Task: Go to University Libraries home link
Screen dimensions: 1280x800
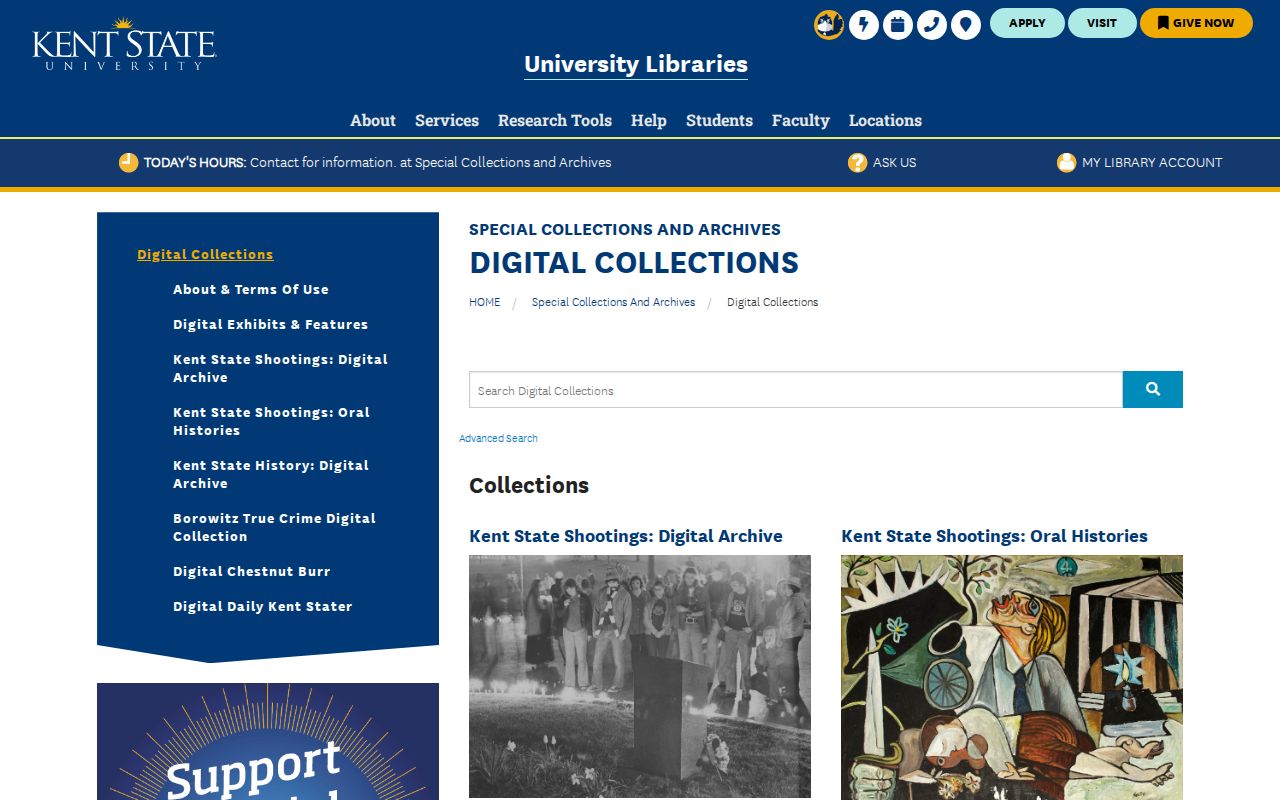Action: 636,64
